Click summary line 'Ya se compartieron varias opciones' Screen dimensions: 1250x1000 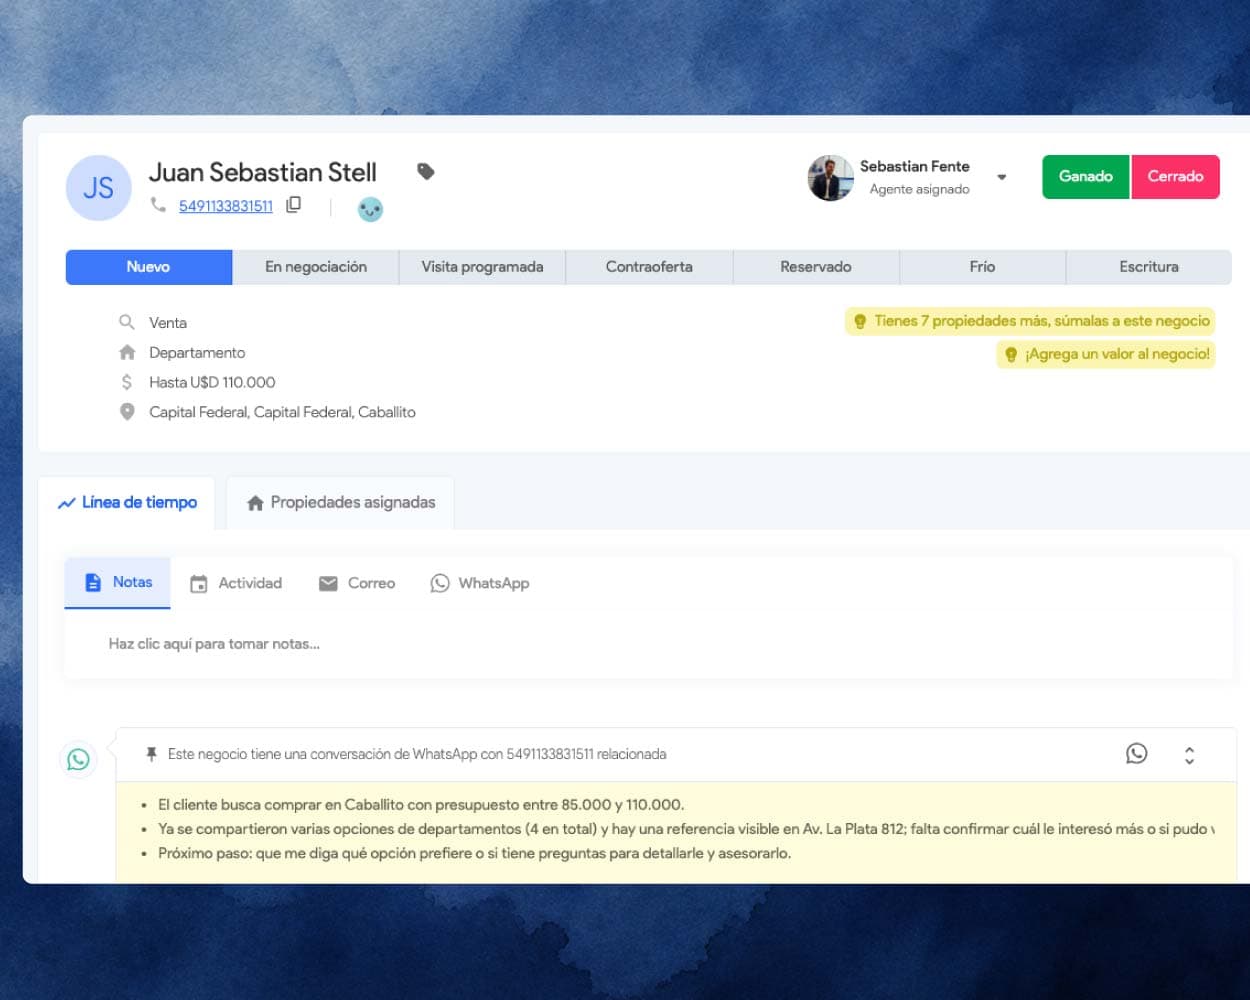686,829
